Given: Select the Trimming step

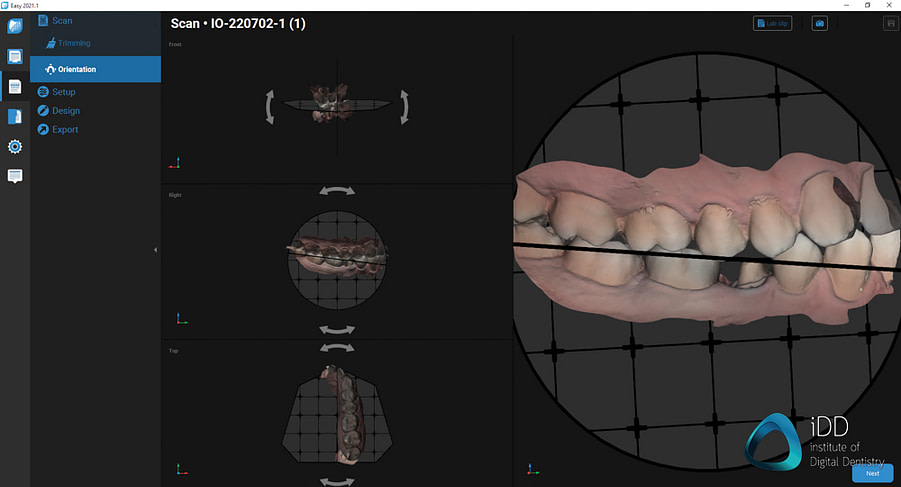Looking at the screenshot, I should (73, 43).
